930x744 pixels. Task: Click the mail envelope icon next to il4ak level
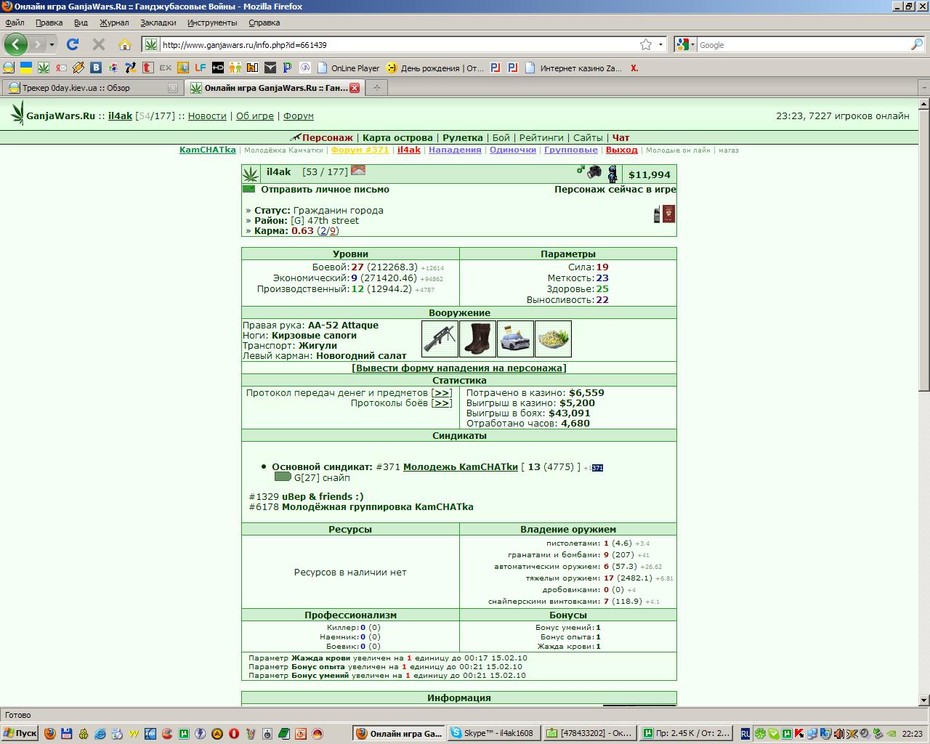[x=358, y=170]
